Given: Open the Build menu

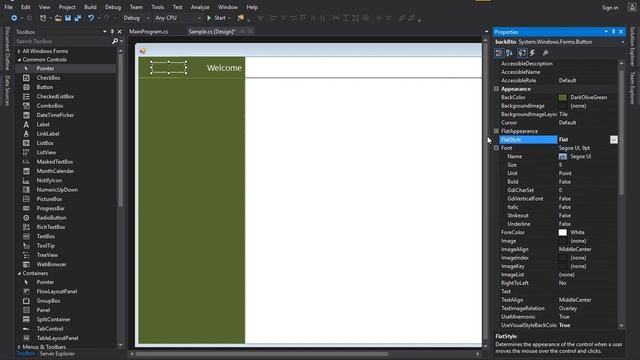Looking at the screenshot, I should (90, 7).
